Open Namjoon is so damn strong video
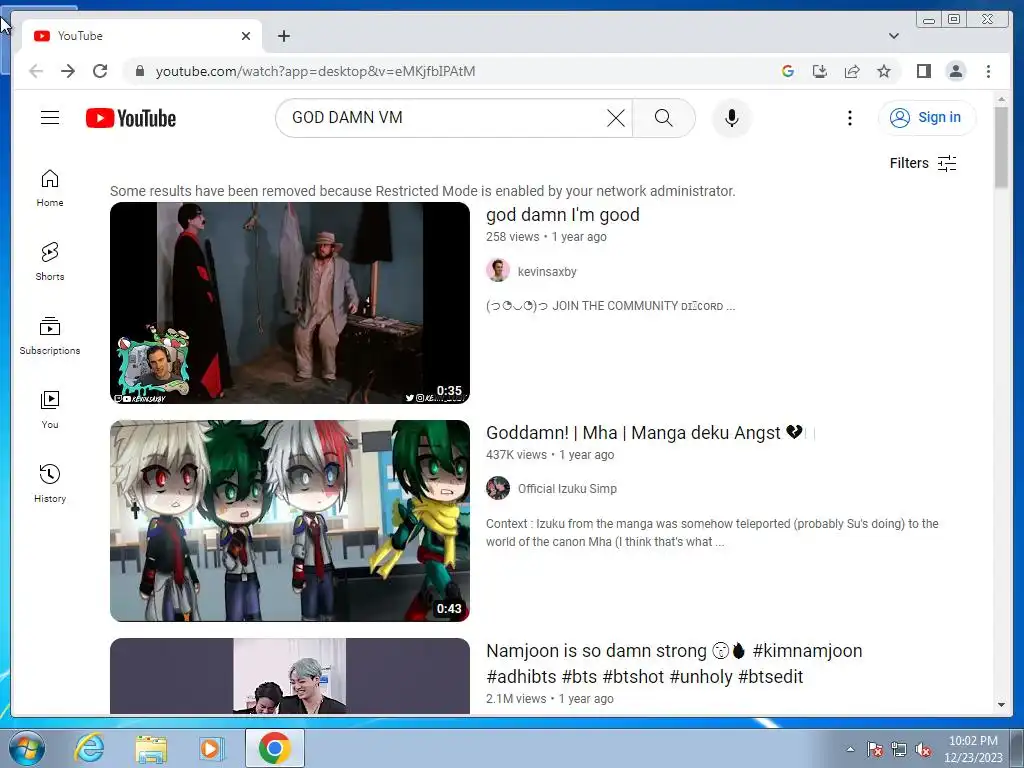This screenshot has width=1024, height=768. 674,664
